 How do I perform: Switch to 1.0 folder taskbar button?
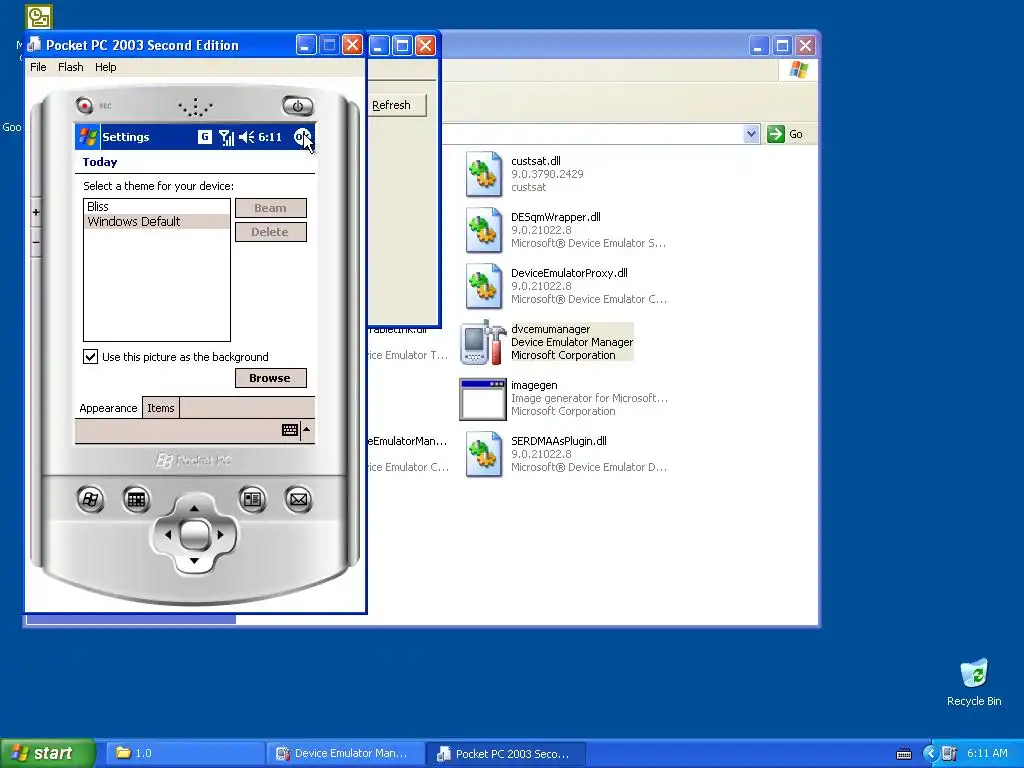click(x=185, y=753)
